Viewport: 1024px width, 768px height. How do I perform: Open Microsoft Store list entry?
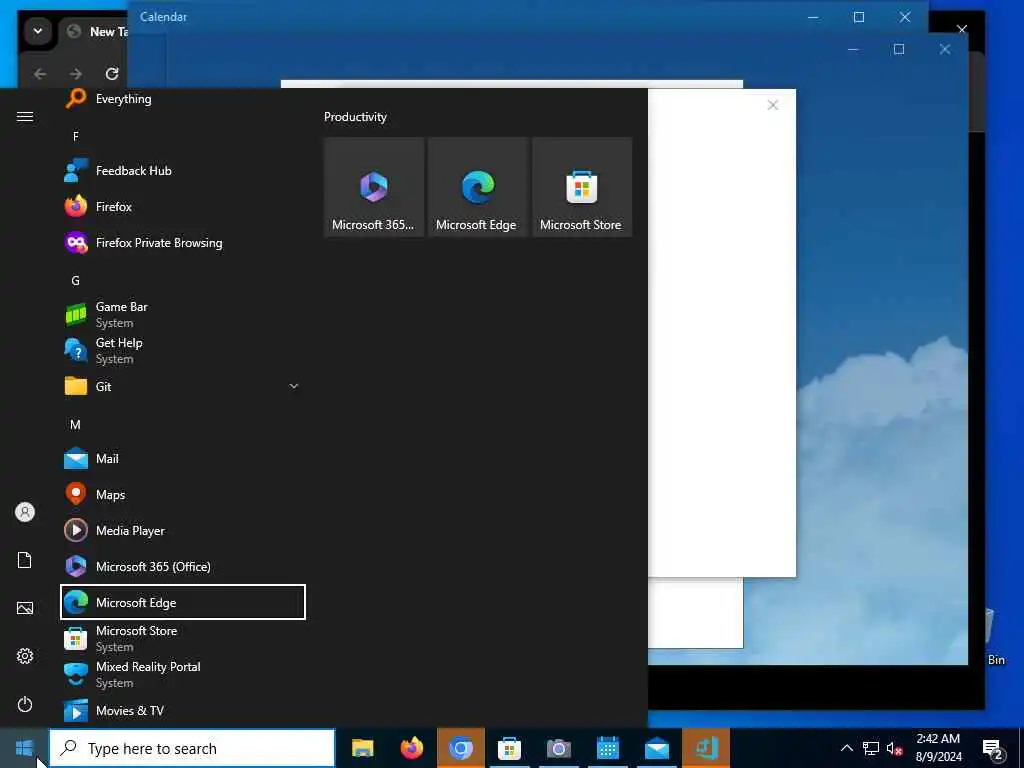pos(183,639)
